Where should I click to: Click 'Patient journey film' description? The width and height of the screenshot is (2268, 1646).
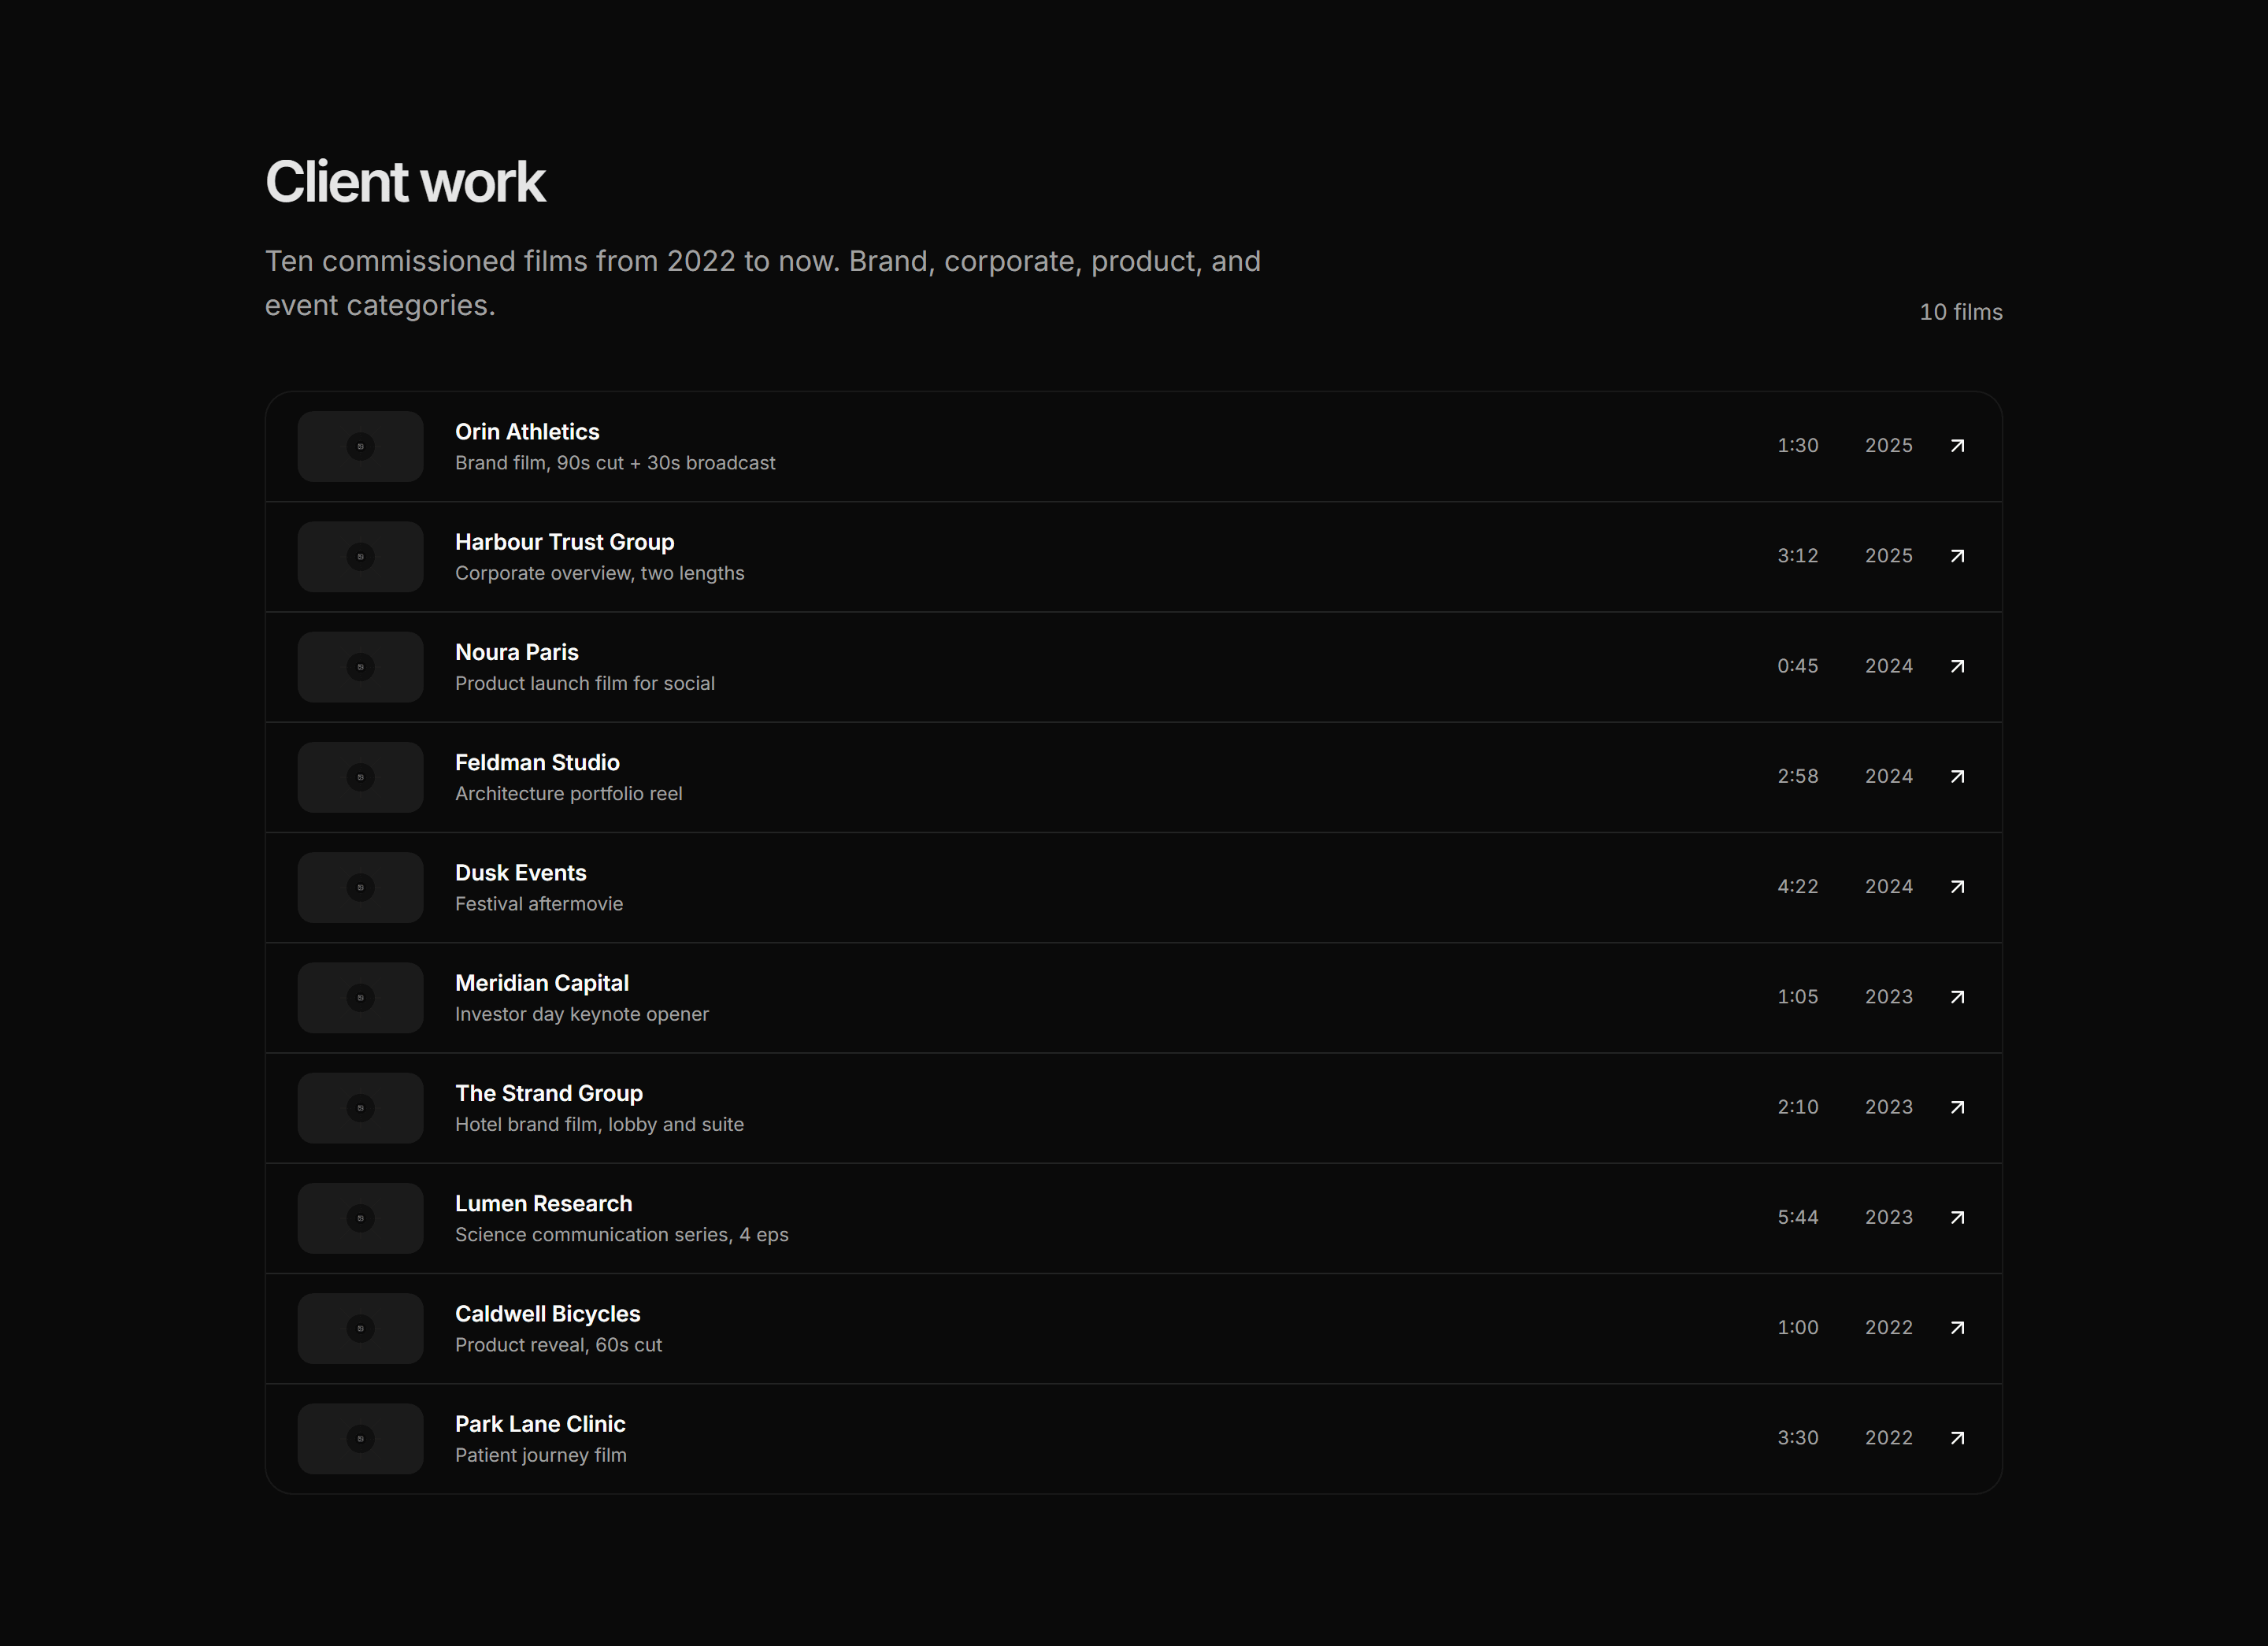[x=541, y=1455]
